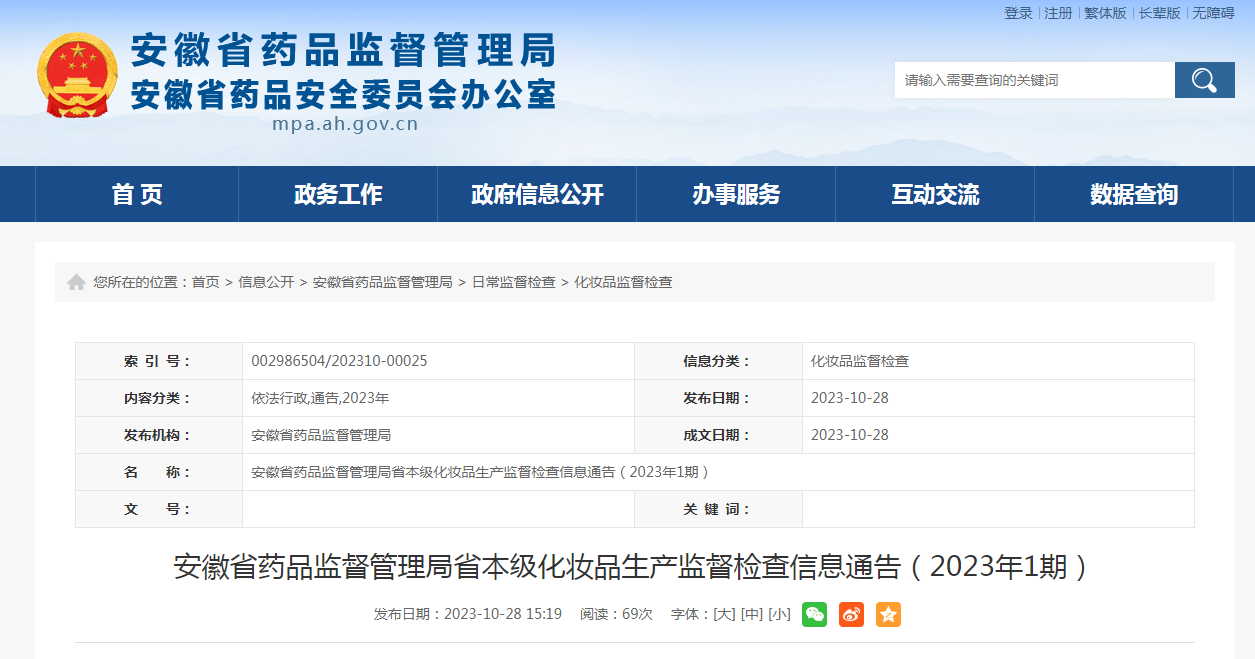Click the site title 安徽省药品监督管理局
1255x659 pixels.
[x=343, y=49]
